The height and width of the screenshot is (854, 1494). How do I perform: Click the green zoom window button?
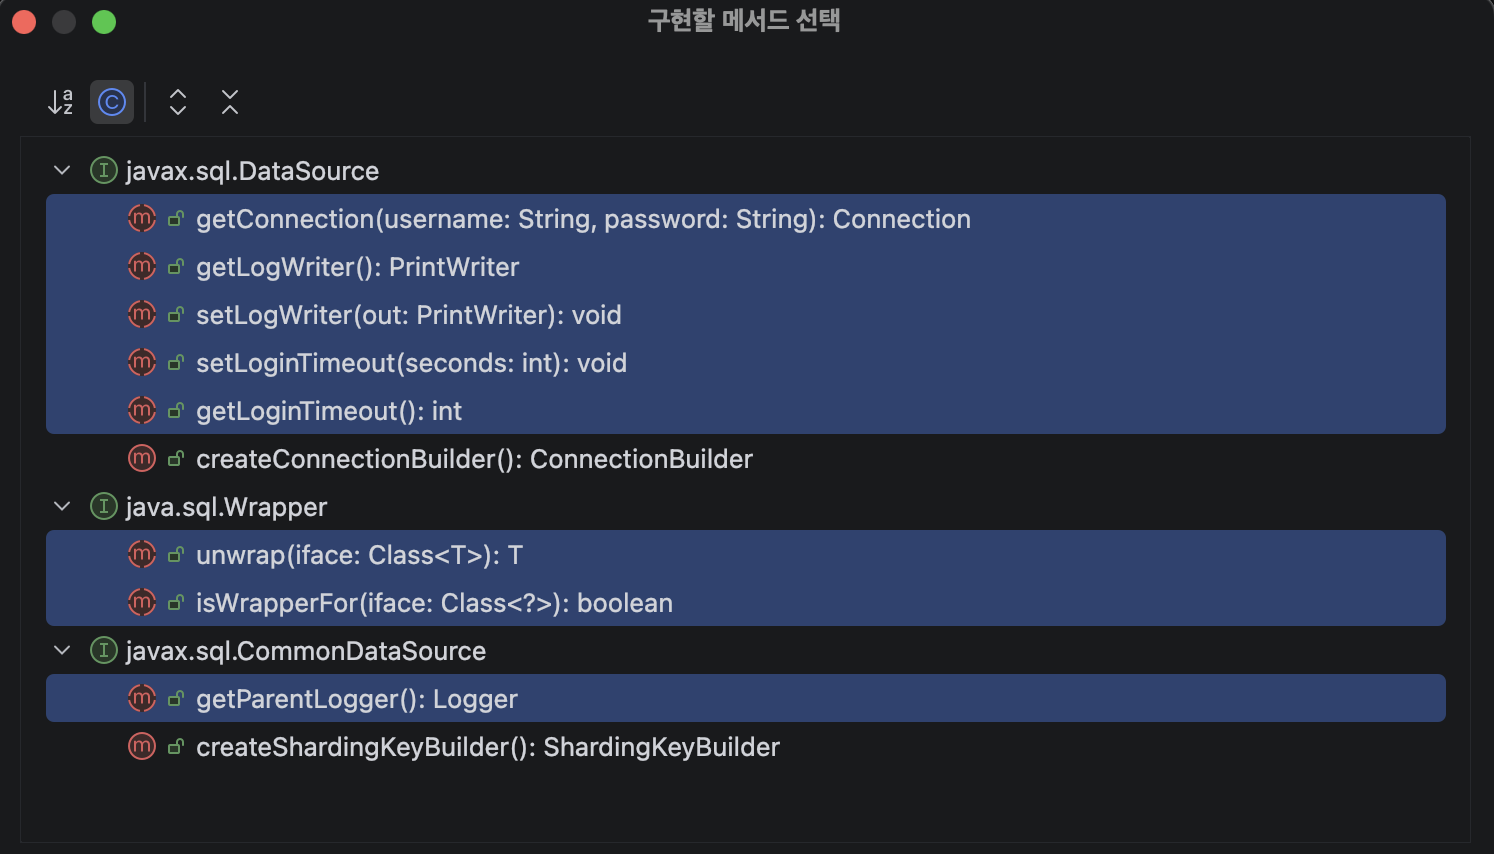point(104,22)
